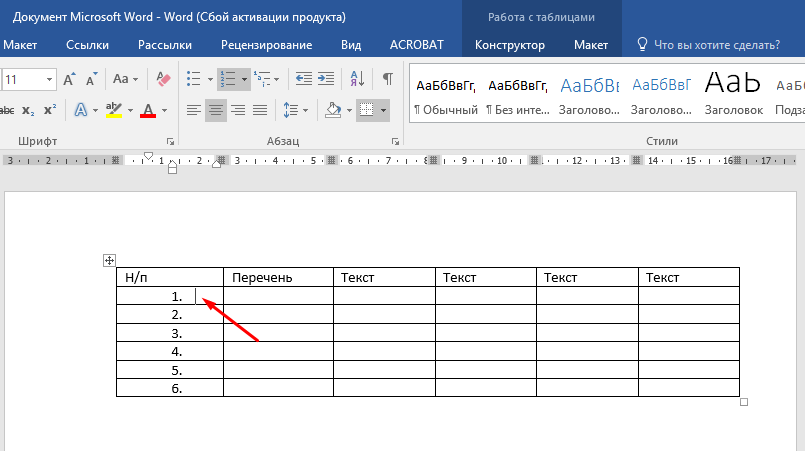Image resolution: width=805 pixels, height=451 pixels.
Task: Click the row numbered 3. cell
Action: click(x=170, y=333)
